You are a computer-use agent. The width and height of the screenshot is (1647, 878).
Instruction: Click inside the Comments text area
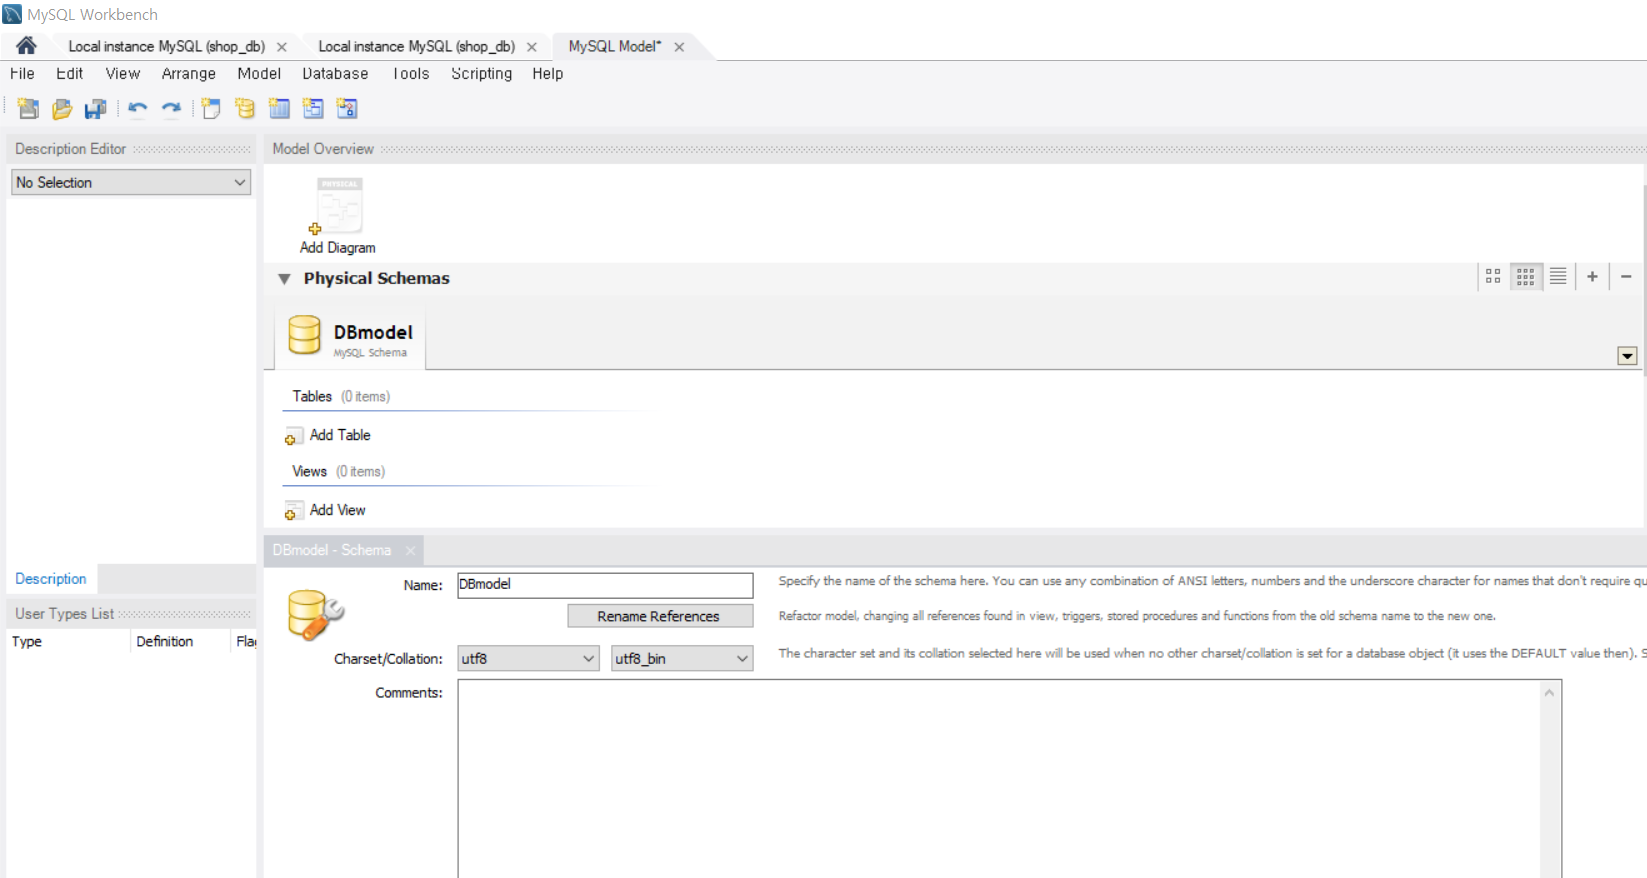pos(1000,779)
